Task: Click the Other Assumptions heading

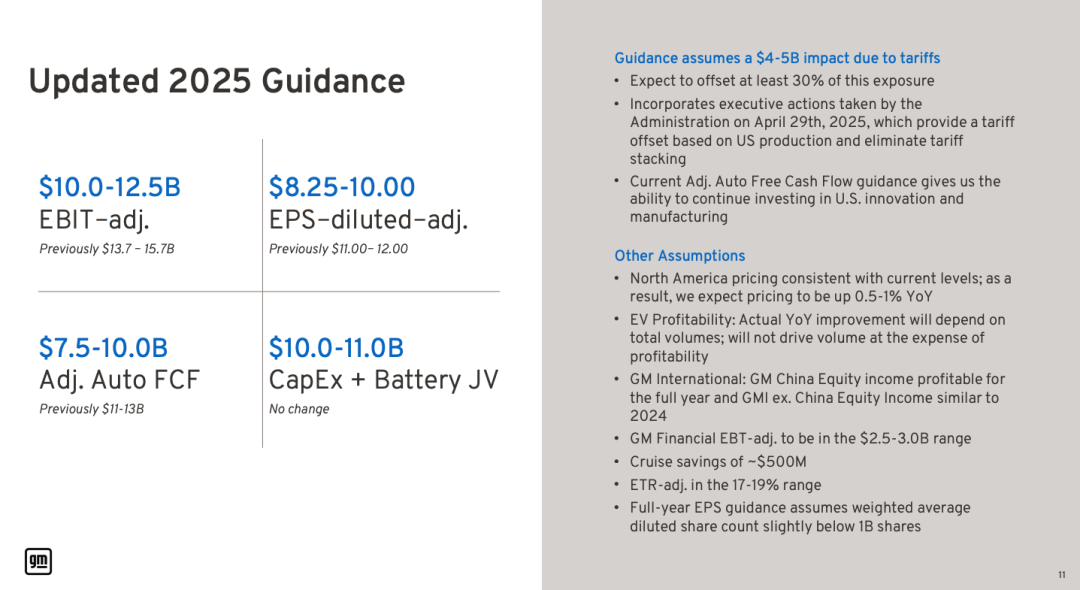Action: point(679,256)
